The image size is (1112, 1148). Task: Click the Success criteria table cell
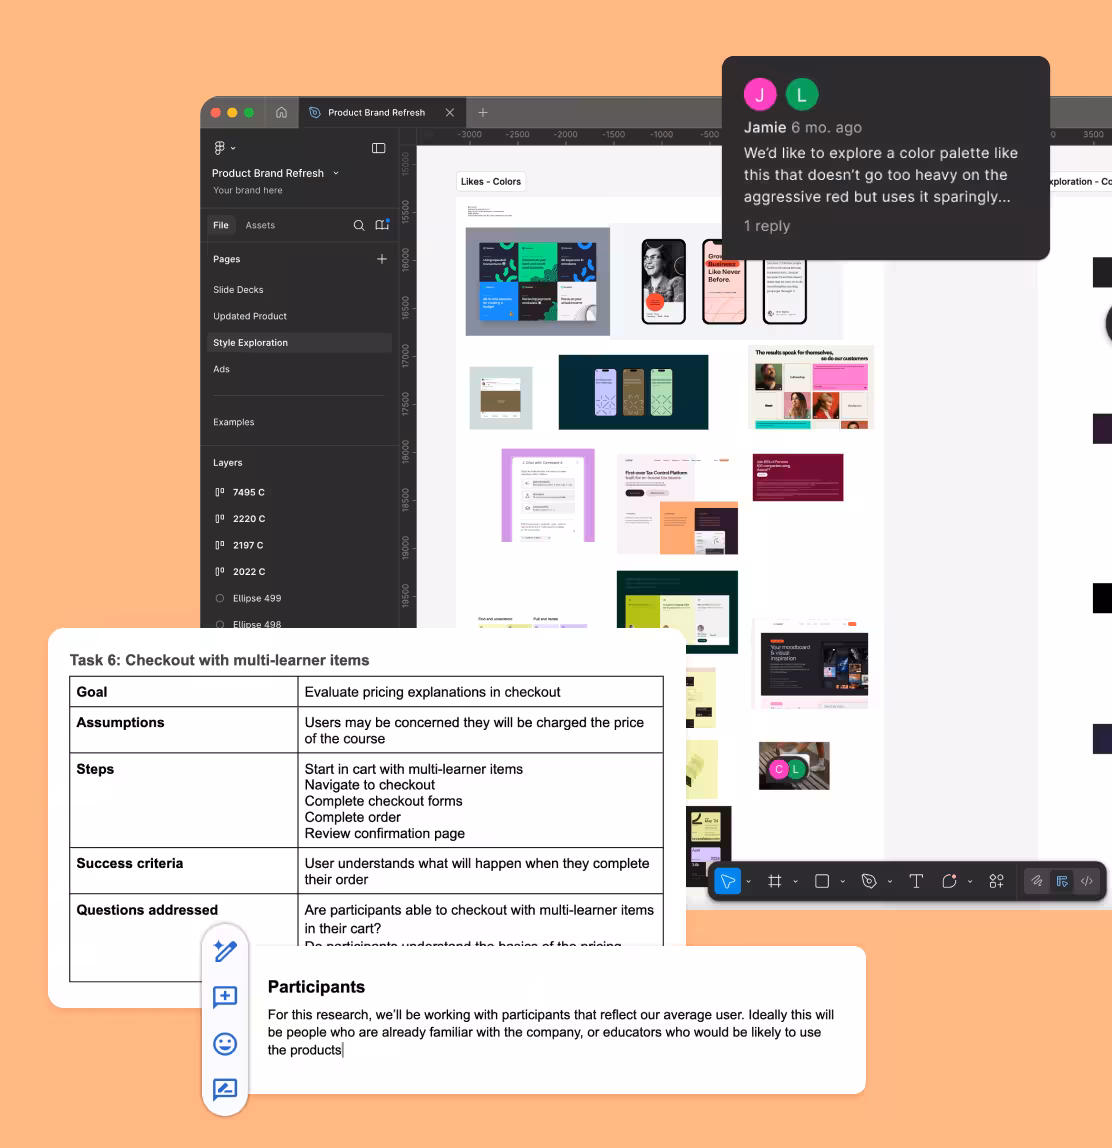(x=184, y=871)
